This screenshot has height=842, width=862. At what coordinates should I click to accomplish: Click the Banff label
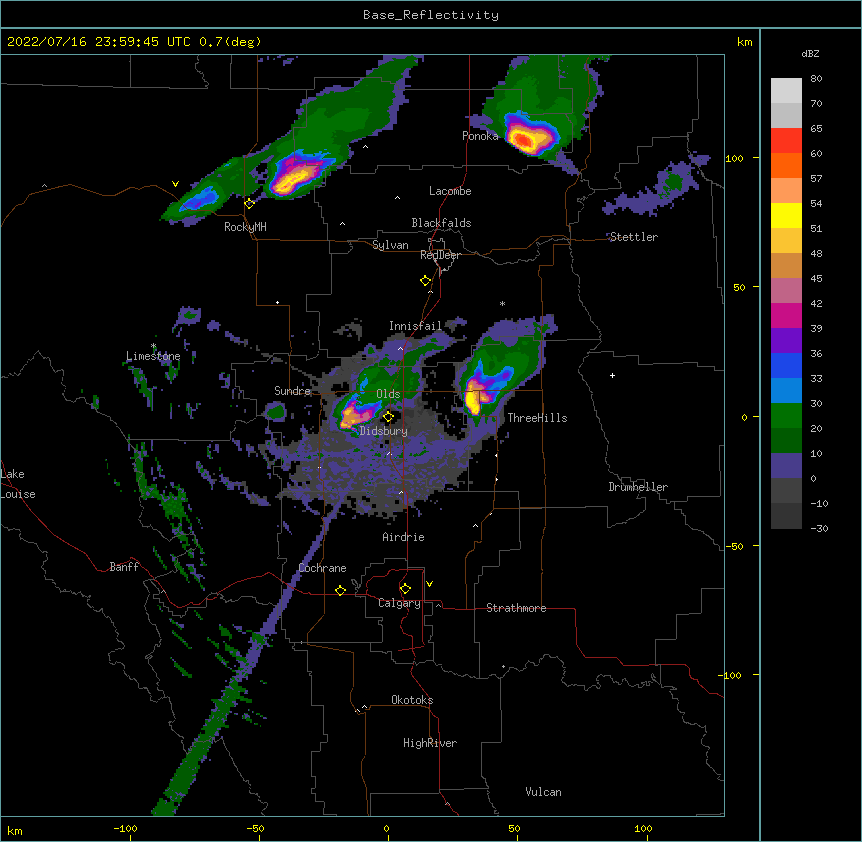coord(124,567)
